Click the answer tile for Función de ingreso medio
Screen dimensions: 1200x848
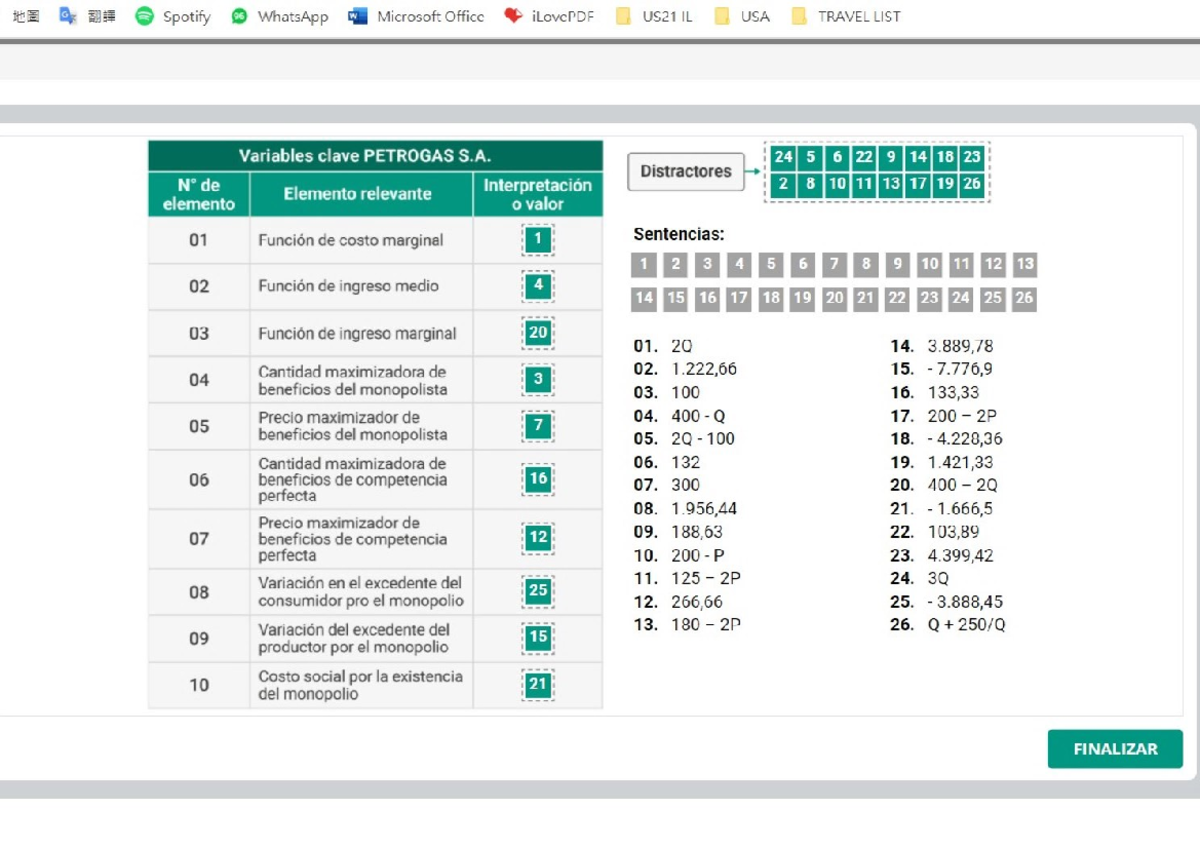coord(538,285)
